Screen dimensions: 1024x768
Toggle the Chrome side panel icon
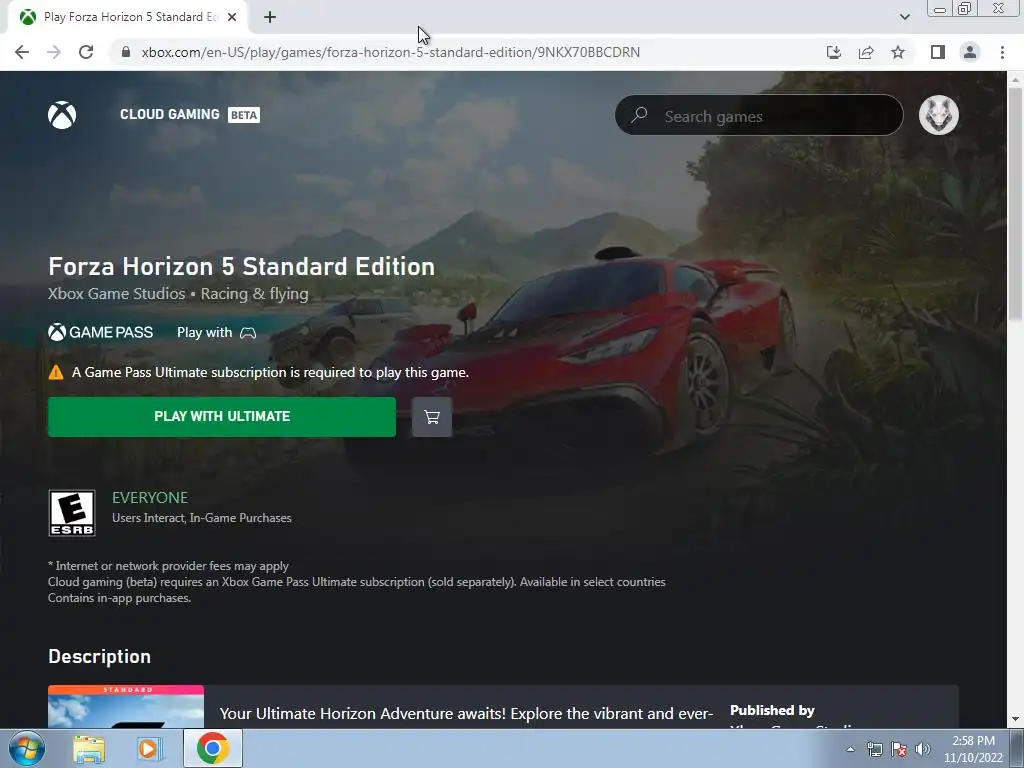click(x=938, y=52)
